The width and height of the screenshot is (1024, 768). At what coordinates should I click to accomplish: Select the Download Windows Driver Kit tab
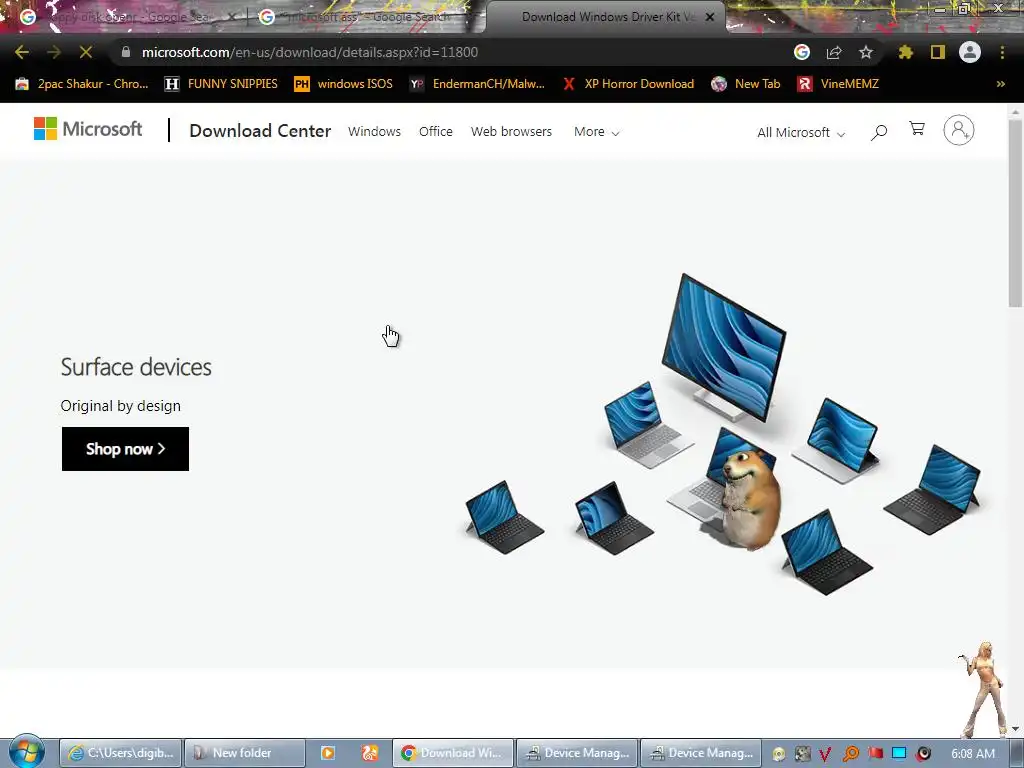coord(604,17)
